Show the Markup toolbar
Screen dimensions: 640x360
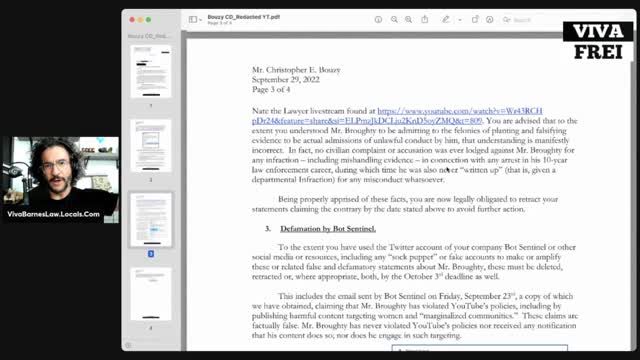tap(490, 20)
